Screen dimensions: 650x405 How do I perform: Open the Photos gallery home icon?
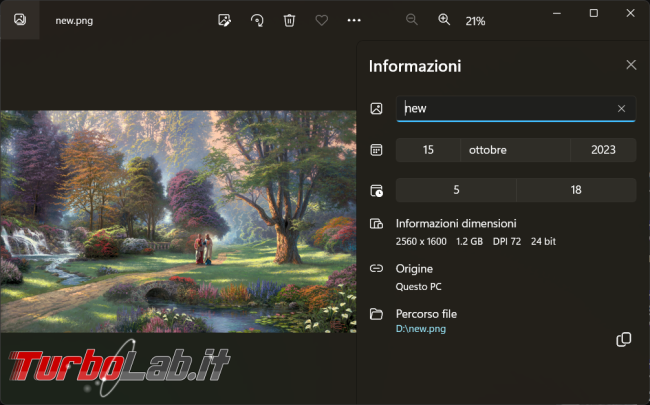[x=20, y=19]
